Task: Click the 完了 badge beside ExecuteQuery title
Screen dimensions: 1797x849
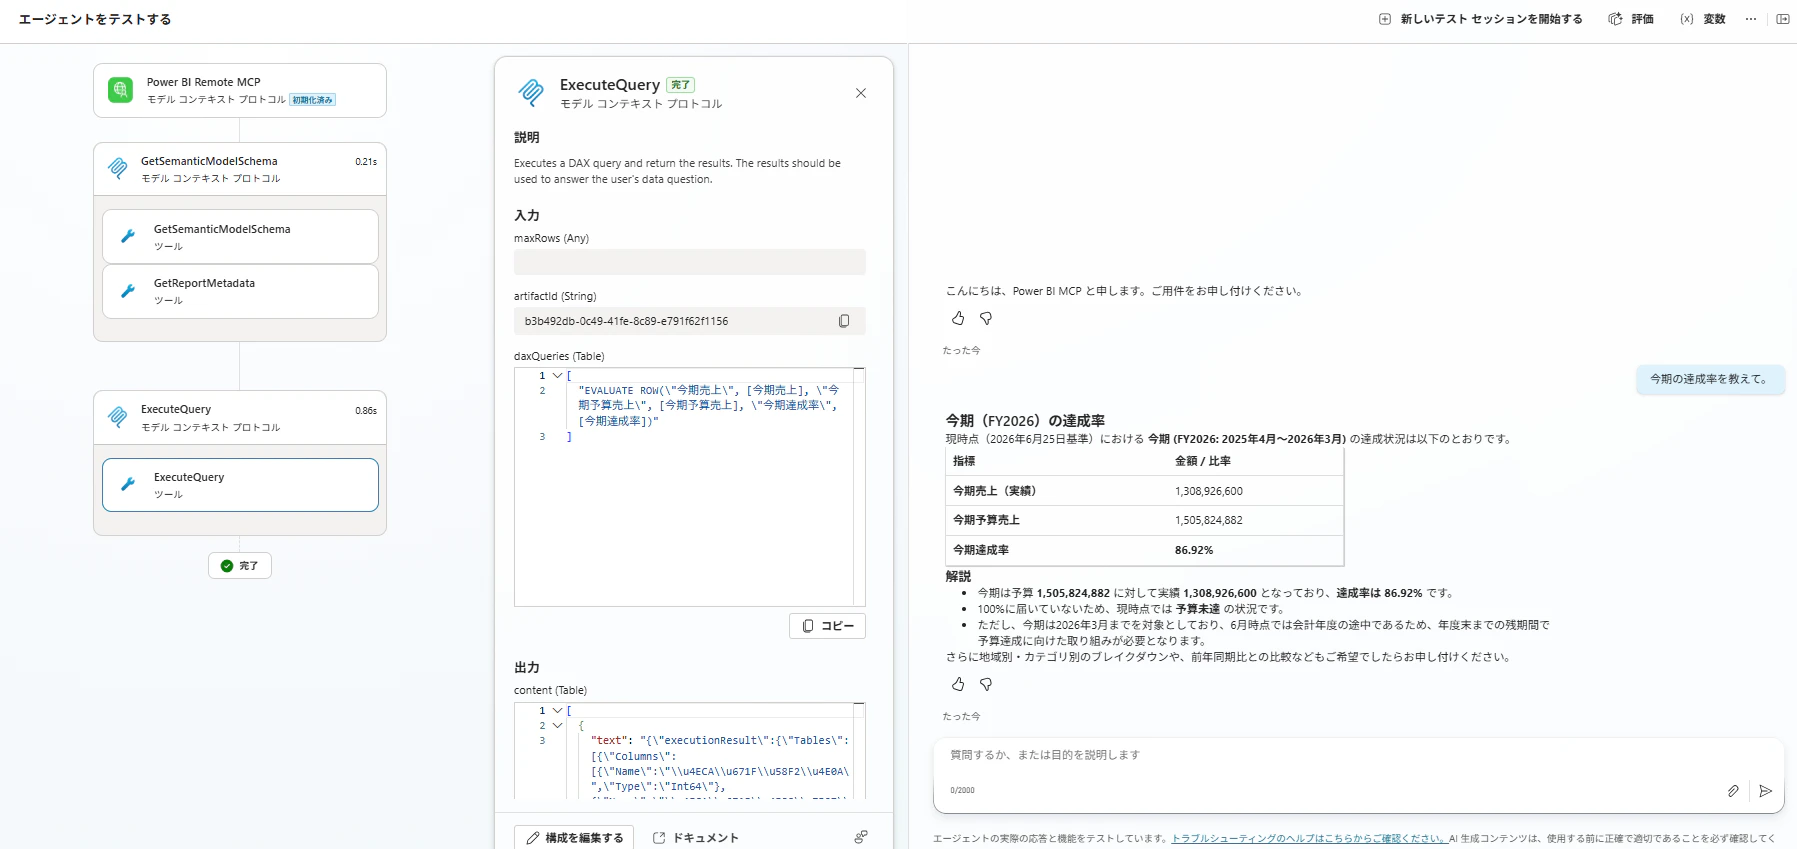Action: (681, 85)
